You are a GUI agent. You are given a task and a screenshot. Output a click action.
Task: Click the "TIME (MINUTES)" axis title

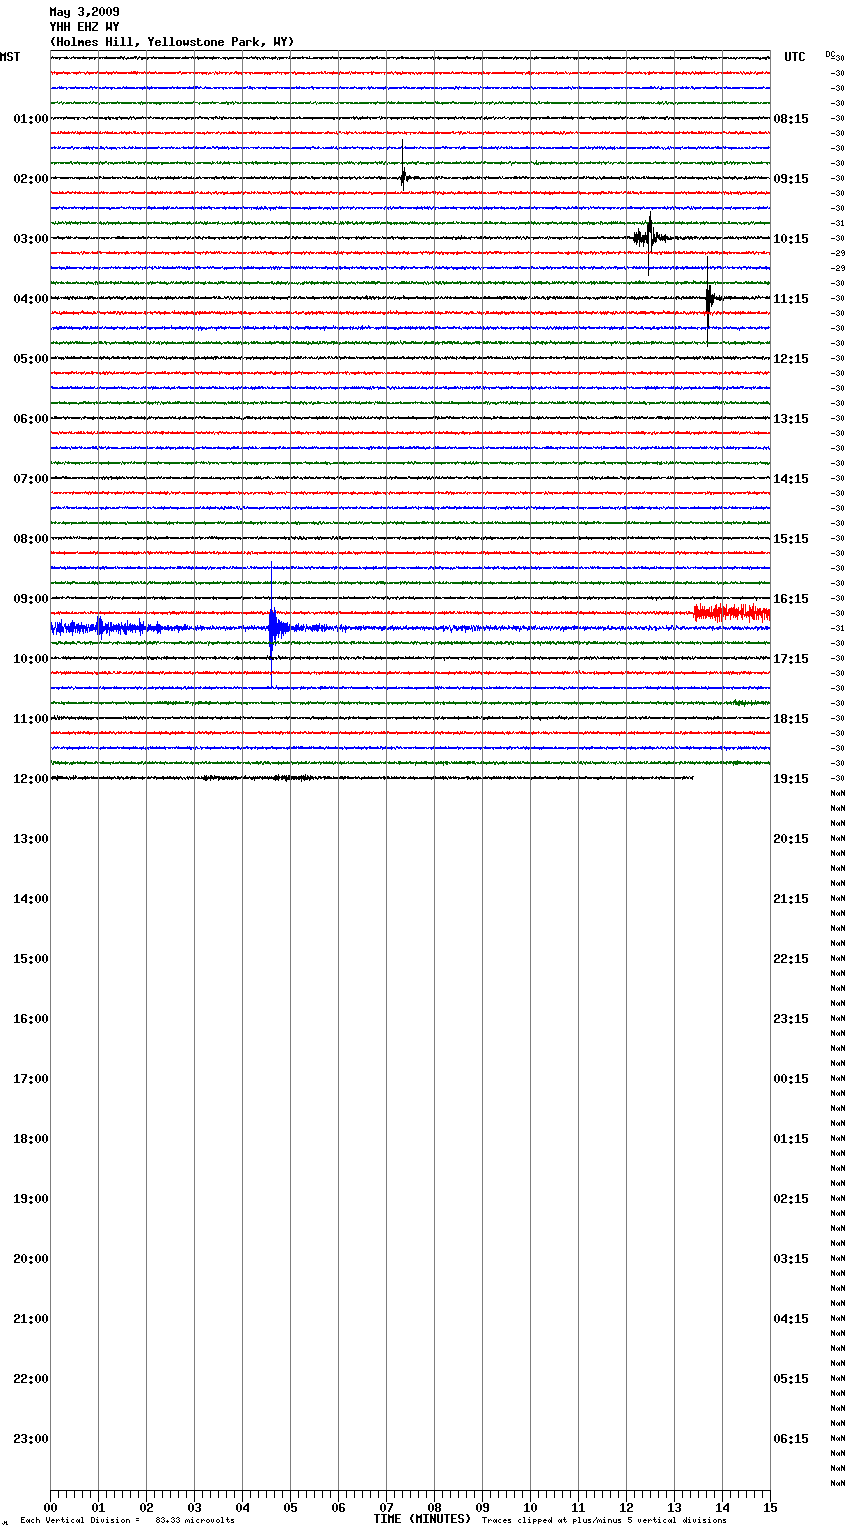pos(422,1519)
